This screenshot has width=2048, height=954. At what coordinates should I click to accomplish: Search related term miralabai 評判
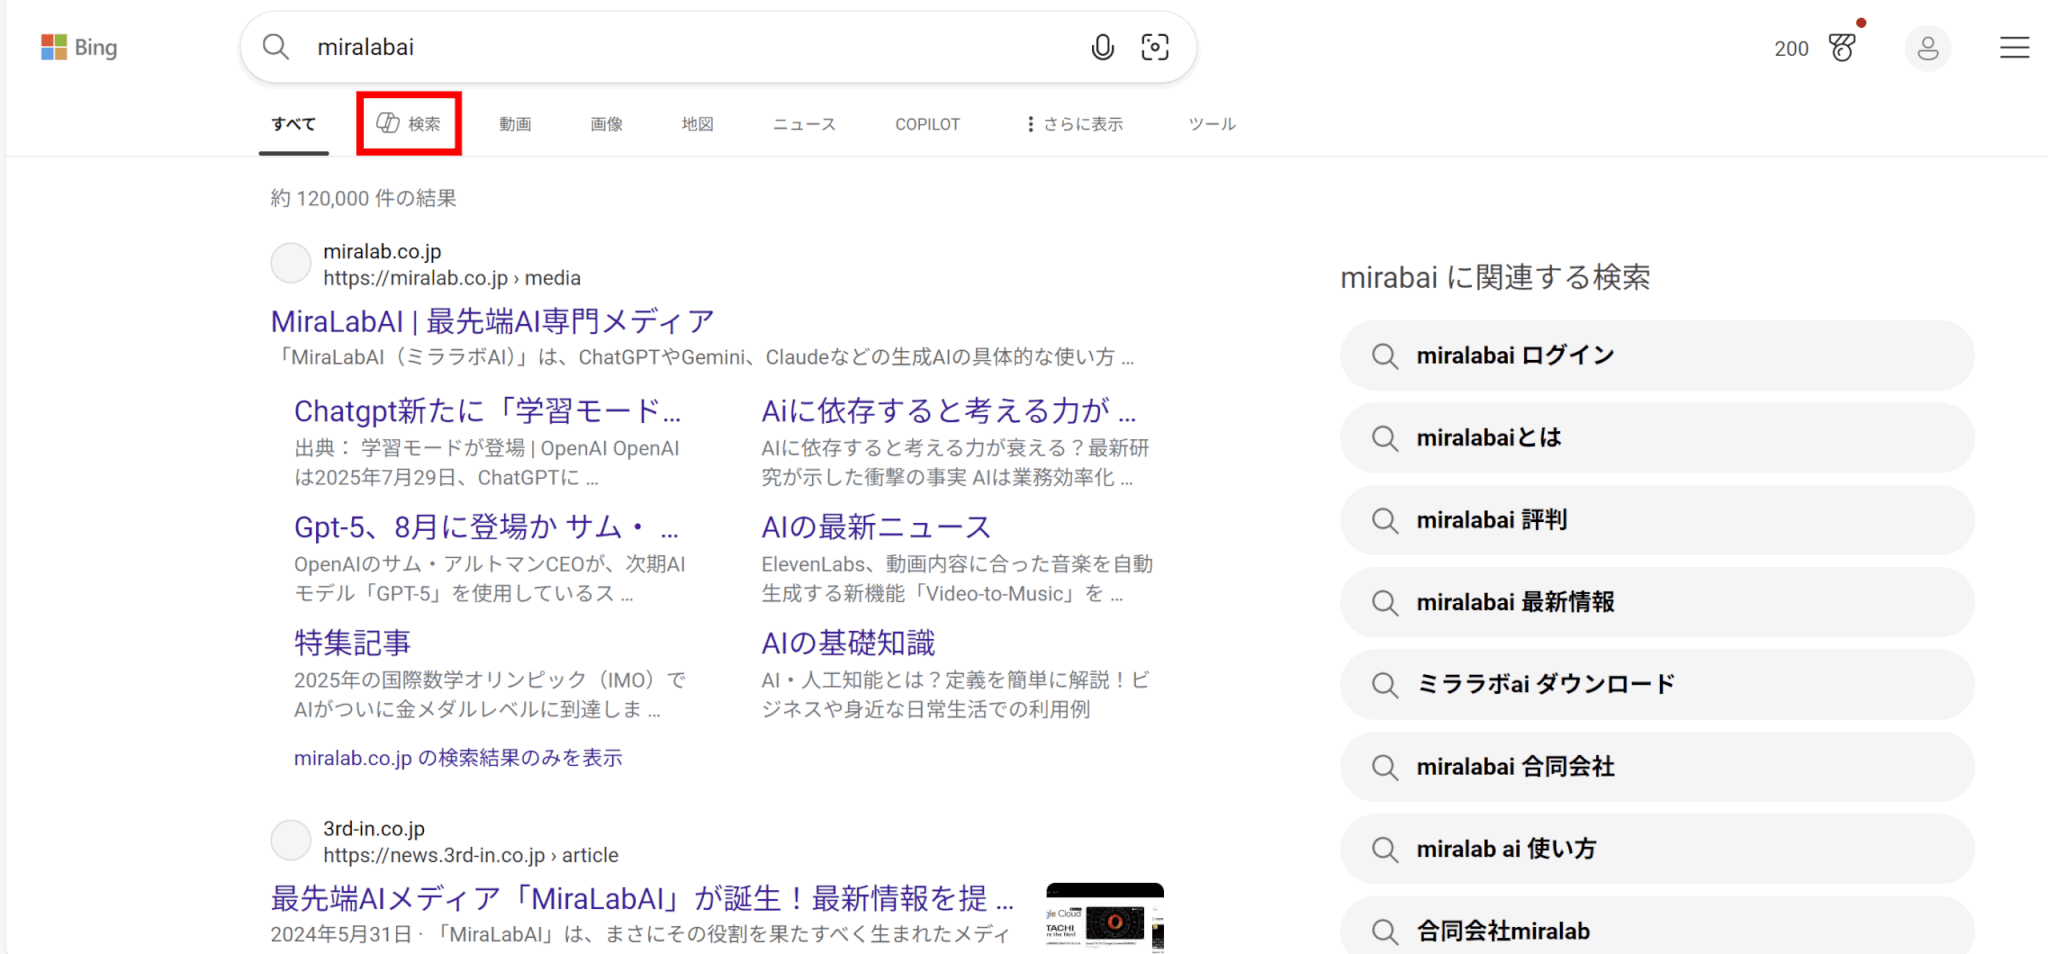1657,520
